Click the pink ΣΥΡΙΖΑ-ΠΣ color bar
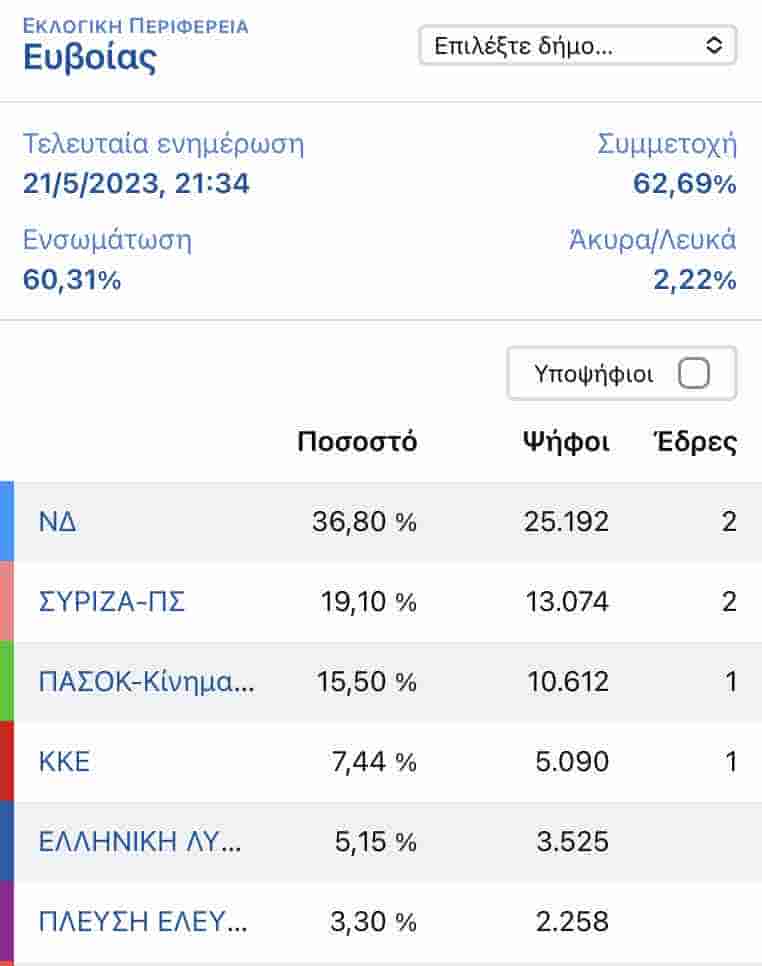762x966 pixels. [x=6, y=601]
